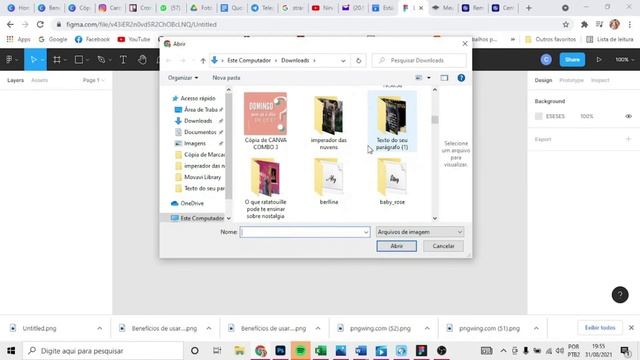Click the E5E5E5 background color swatch
Screen dimensions: 640x360
point(538,116)
